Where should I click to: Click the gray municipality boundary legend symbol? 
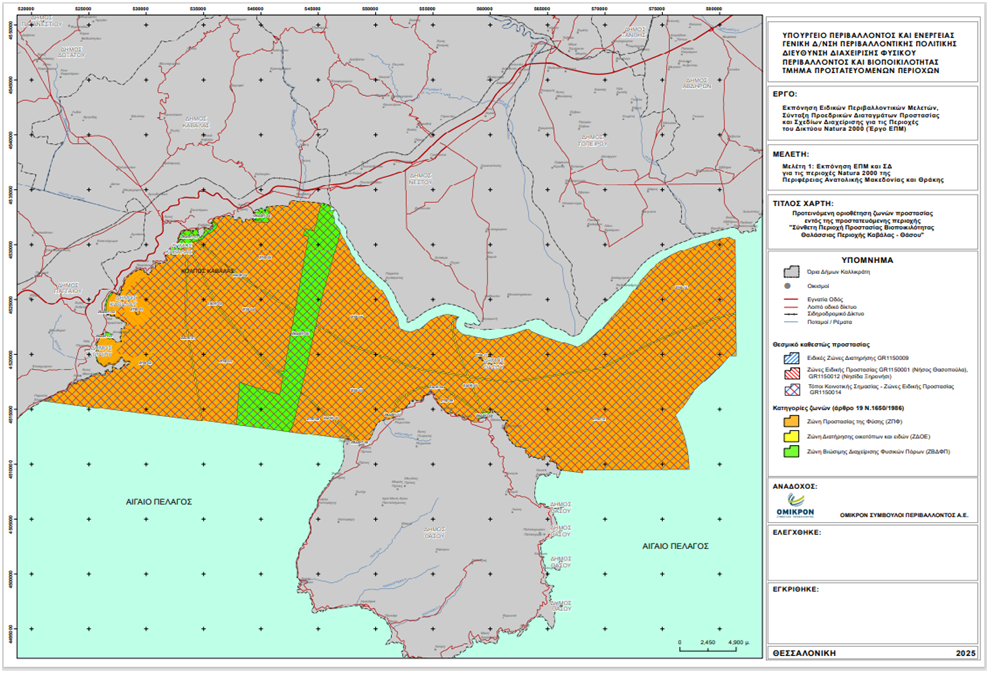click(x=789, y=271)
